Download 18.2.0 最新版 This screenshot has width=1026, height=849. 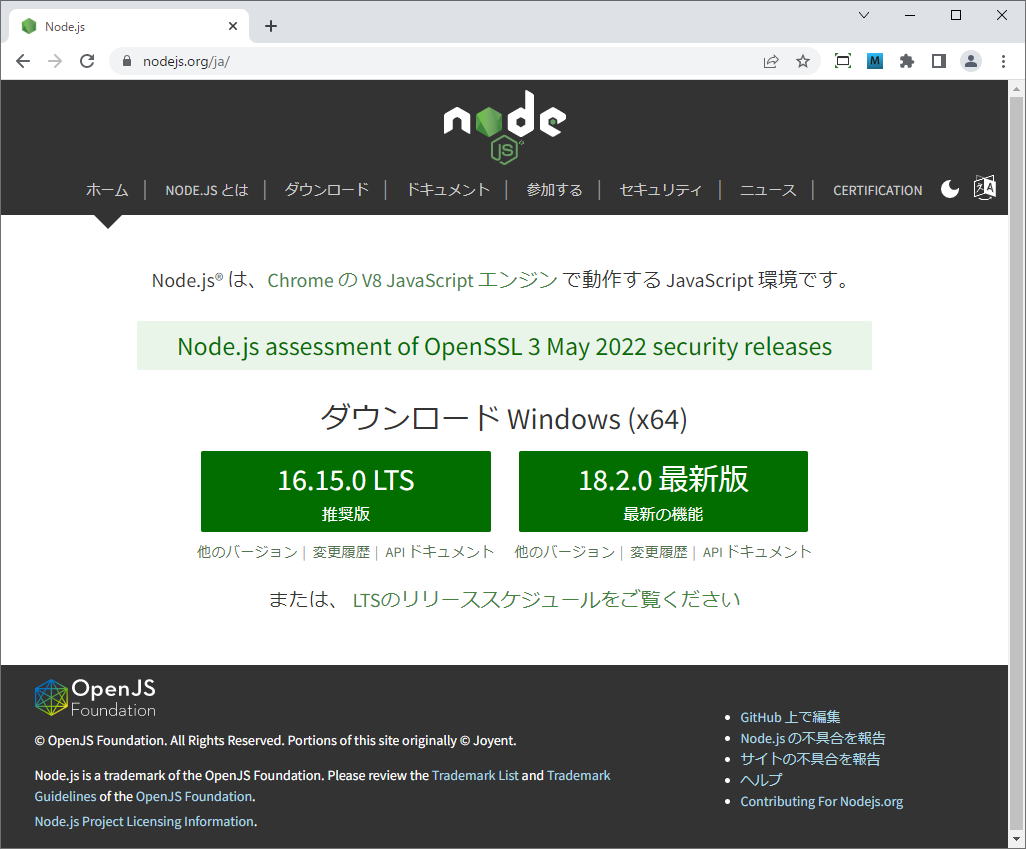tap(663, 492)
